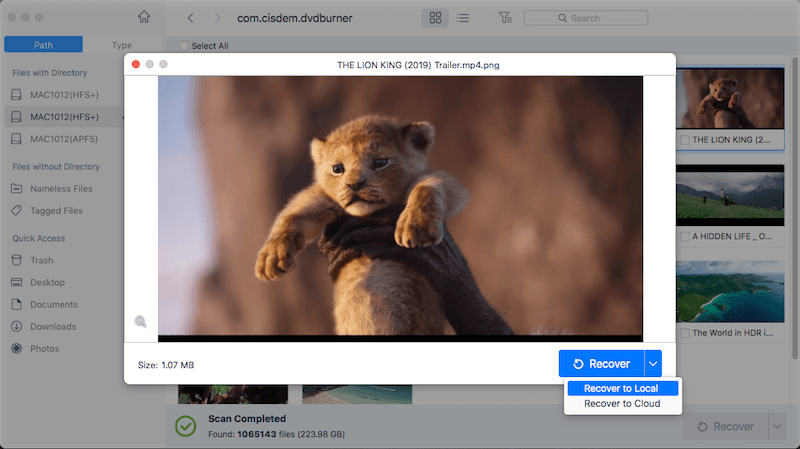Check The World in HDR checkbox
This screenshot has height=449, width=800.
[685, 332]
